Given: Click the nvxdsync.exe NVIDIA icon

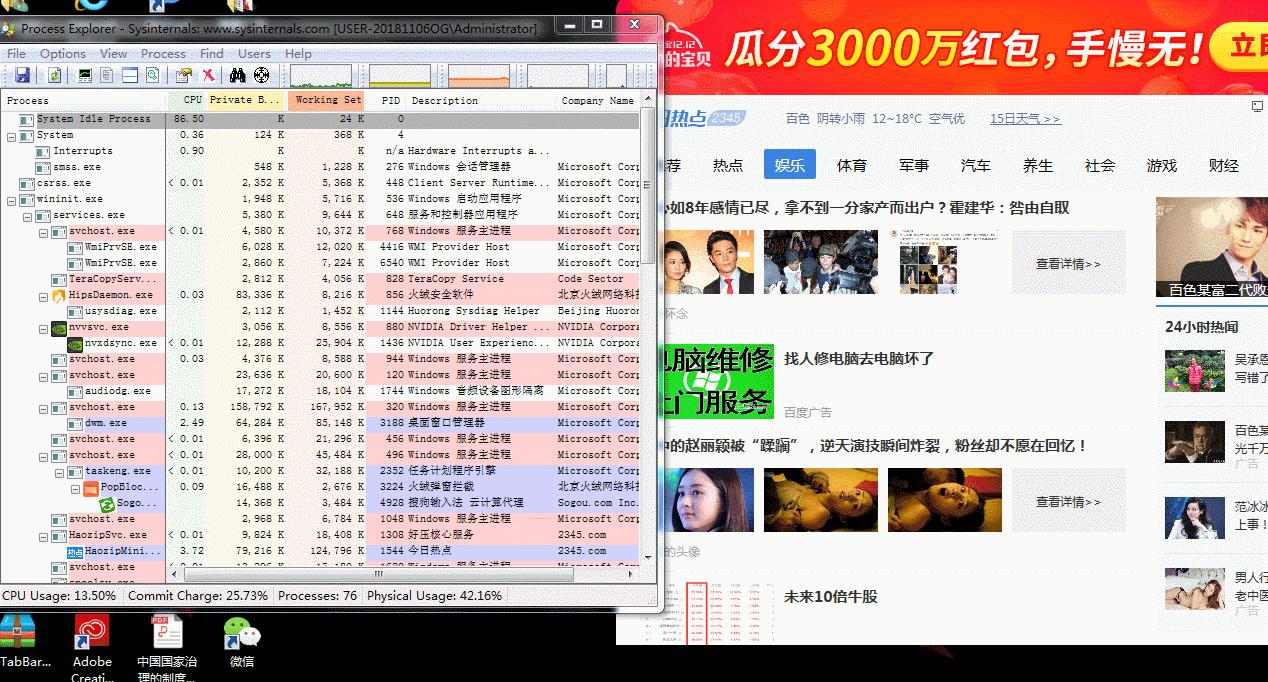Looking at the screenshot, I should tap(75, 343).
